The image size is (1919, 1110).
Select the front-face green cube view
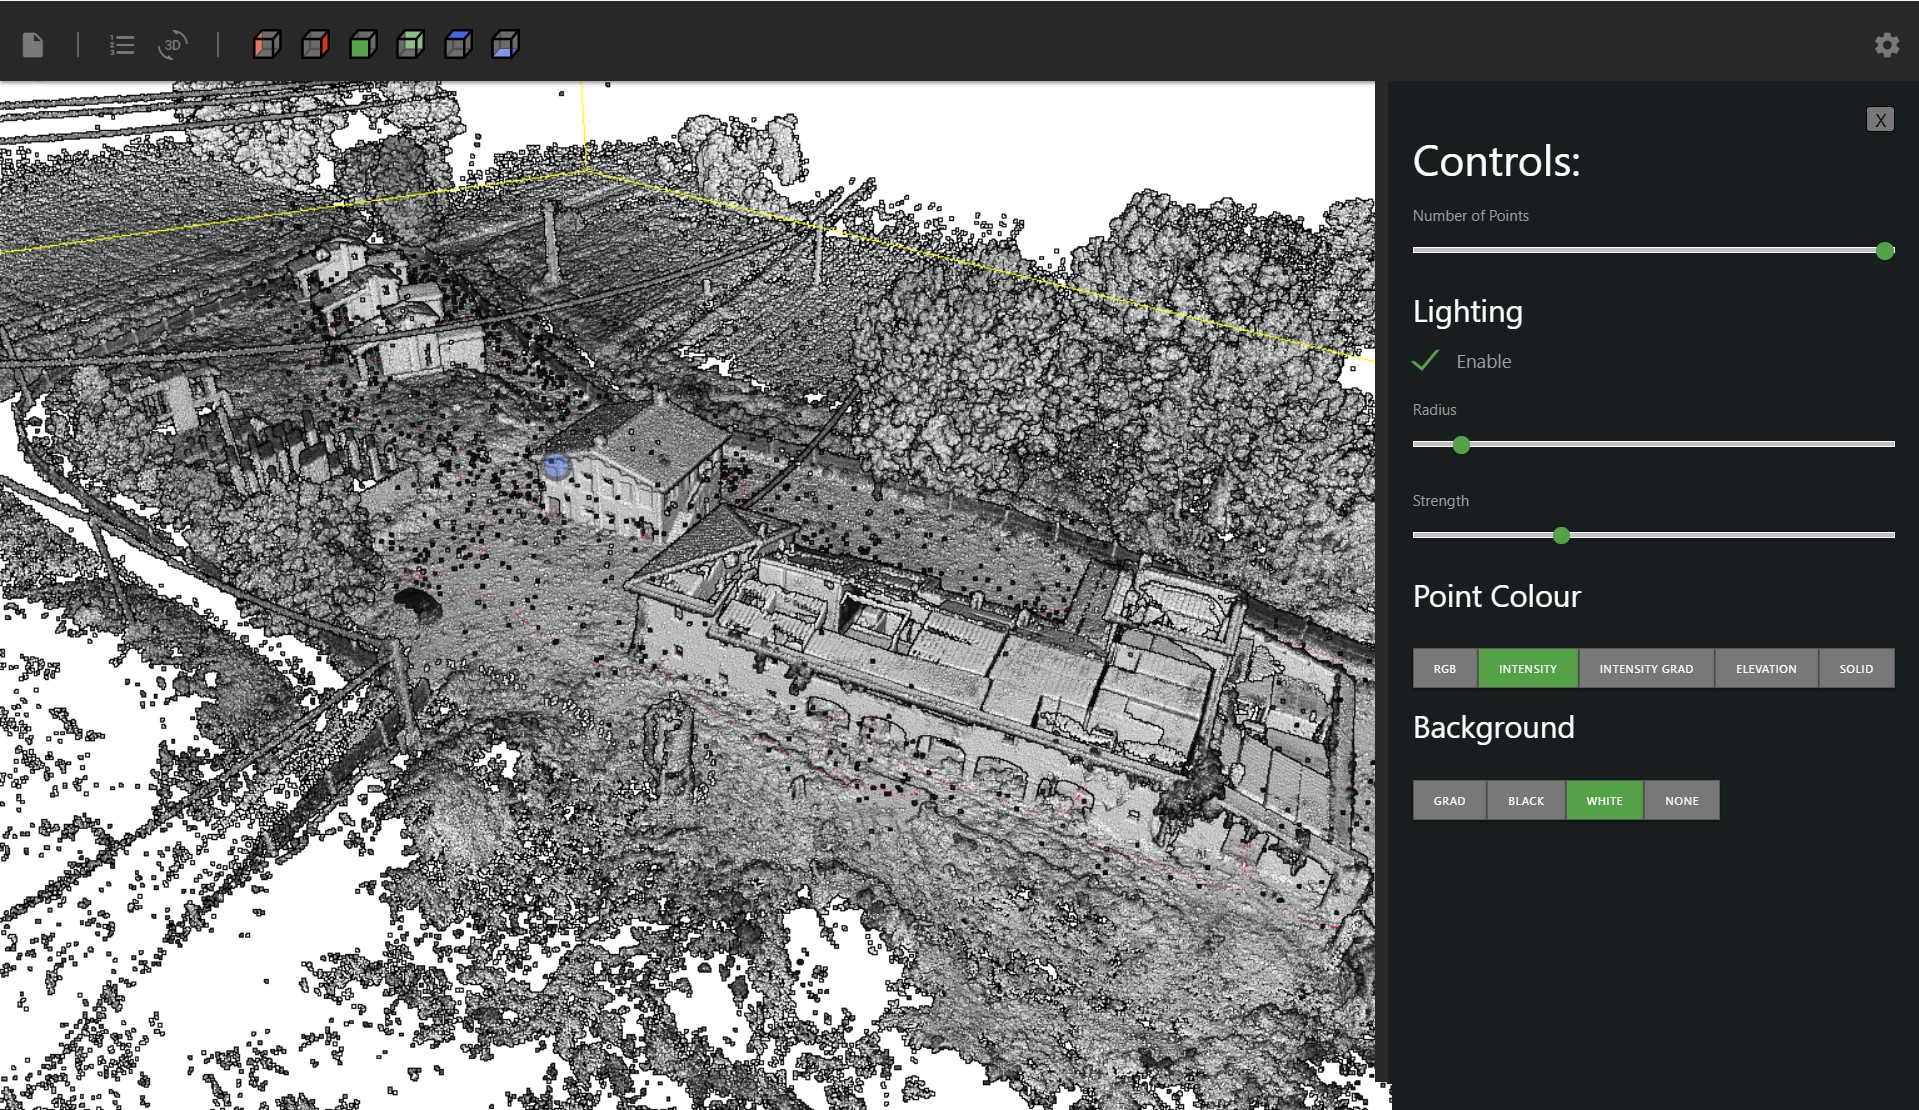point(363,45)
